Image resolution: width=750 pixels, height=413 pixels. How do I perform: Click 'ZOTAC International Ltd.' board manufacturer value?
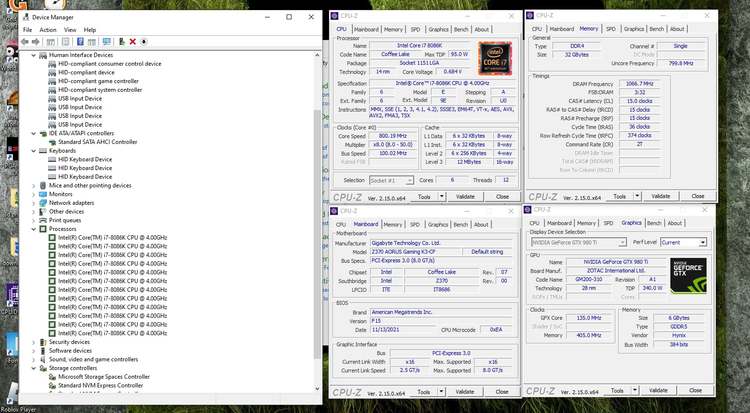pyautogui.click(x=616, y=270)
